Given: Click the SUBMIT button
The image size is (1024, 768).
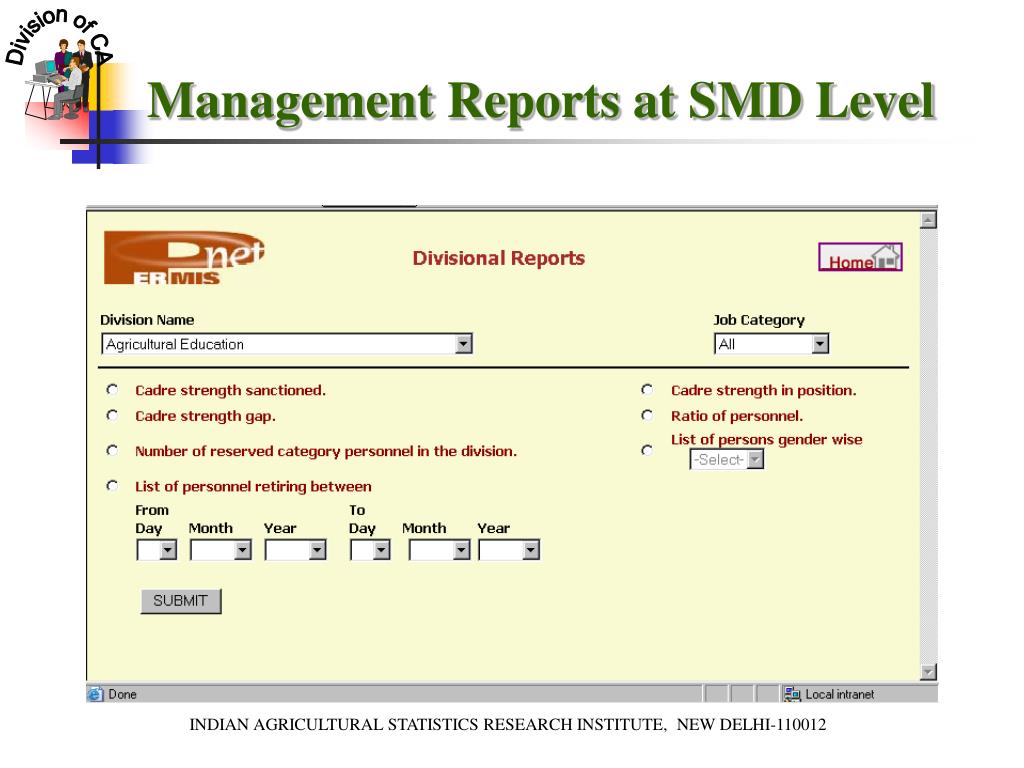Looking at the screenshot, I should (x=181, y=601).
